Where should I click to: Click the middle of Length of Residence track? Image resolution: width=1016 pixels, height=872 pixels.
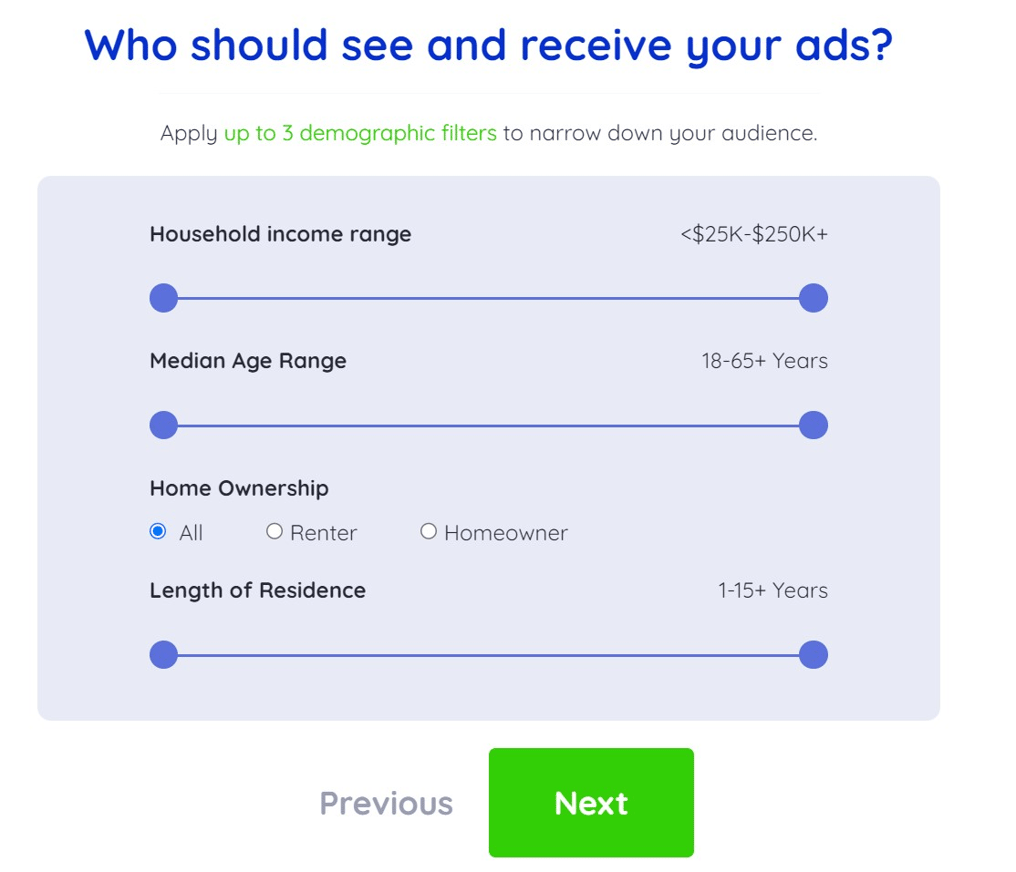pos(488,655)
